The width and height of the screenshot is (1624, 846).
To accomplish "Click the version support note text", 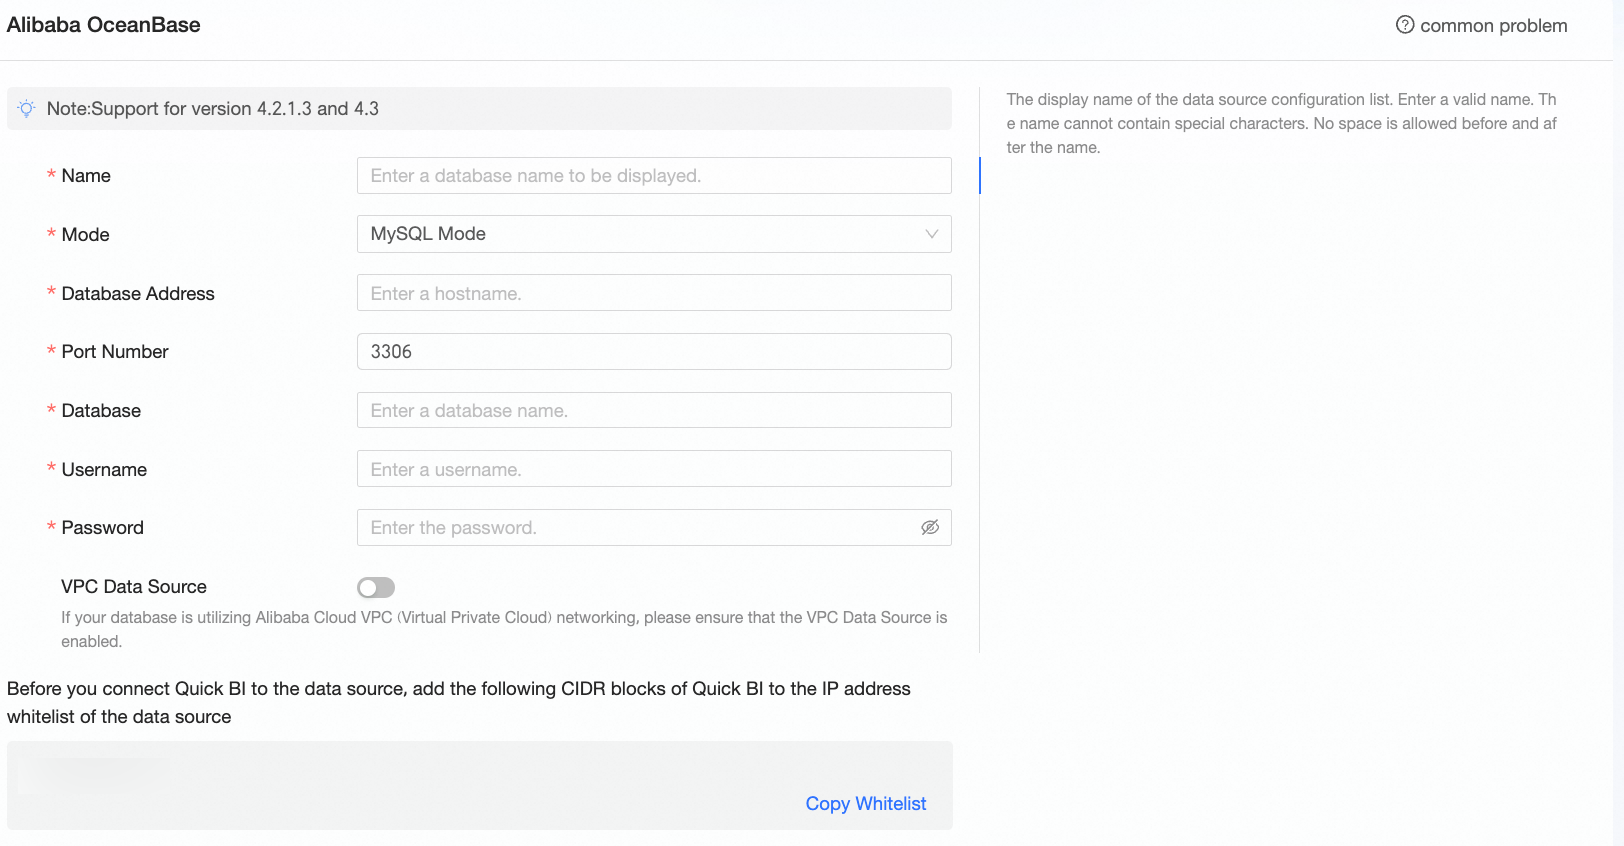I will tap(213, 109).
